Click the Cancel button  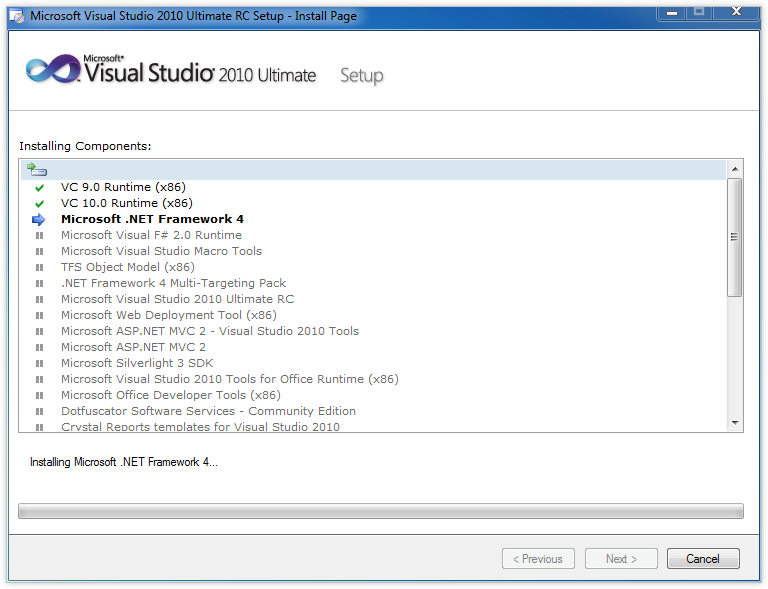[x=703, y=559]
